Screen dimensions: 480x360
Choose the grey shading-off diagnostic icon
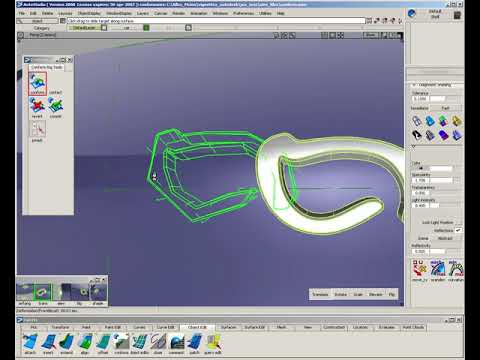tap(417, 121)
